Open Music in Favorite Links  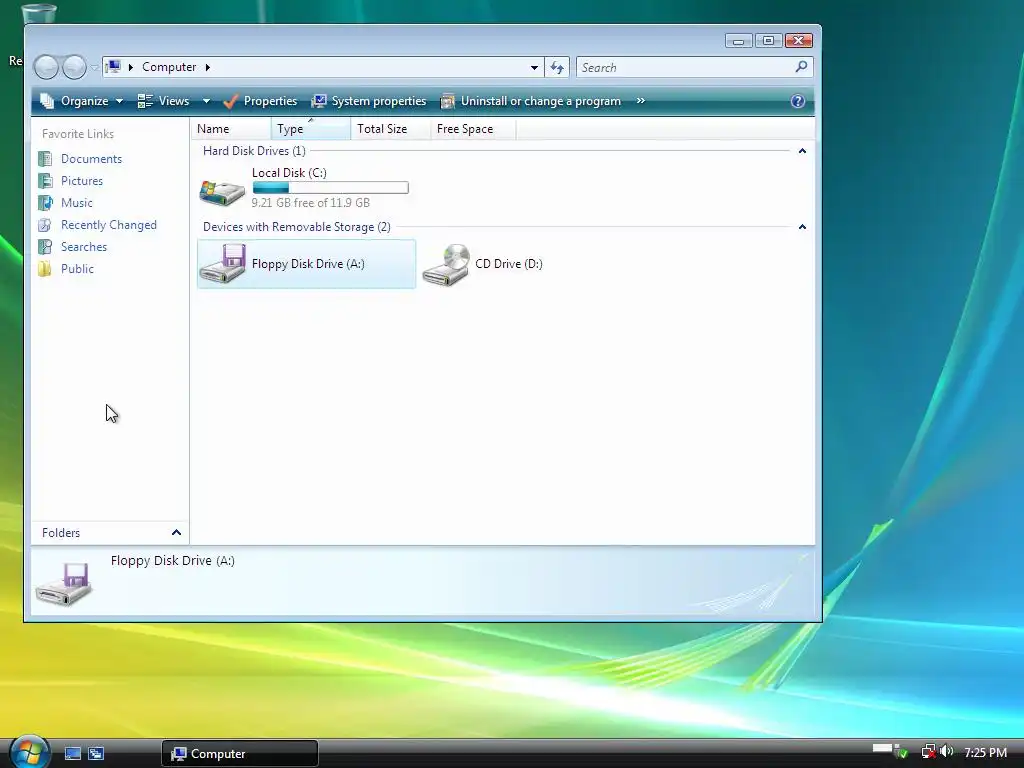(x=76, y=203)
